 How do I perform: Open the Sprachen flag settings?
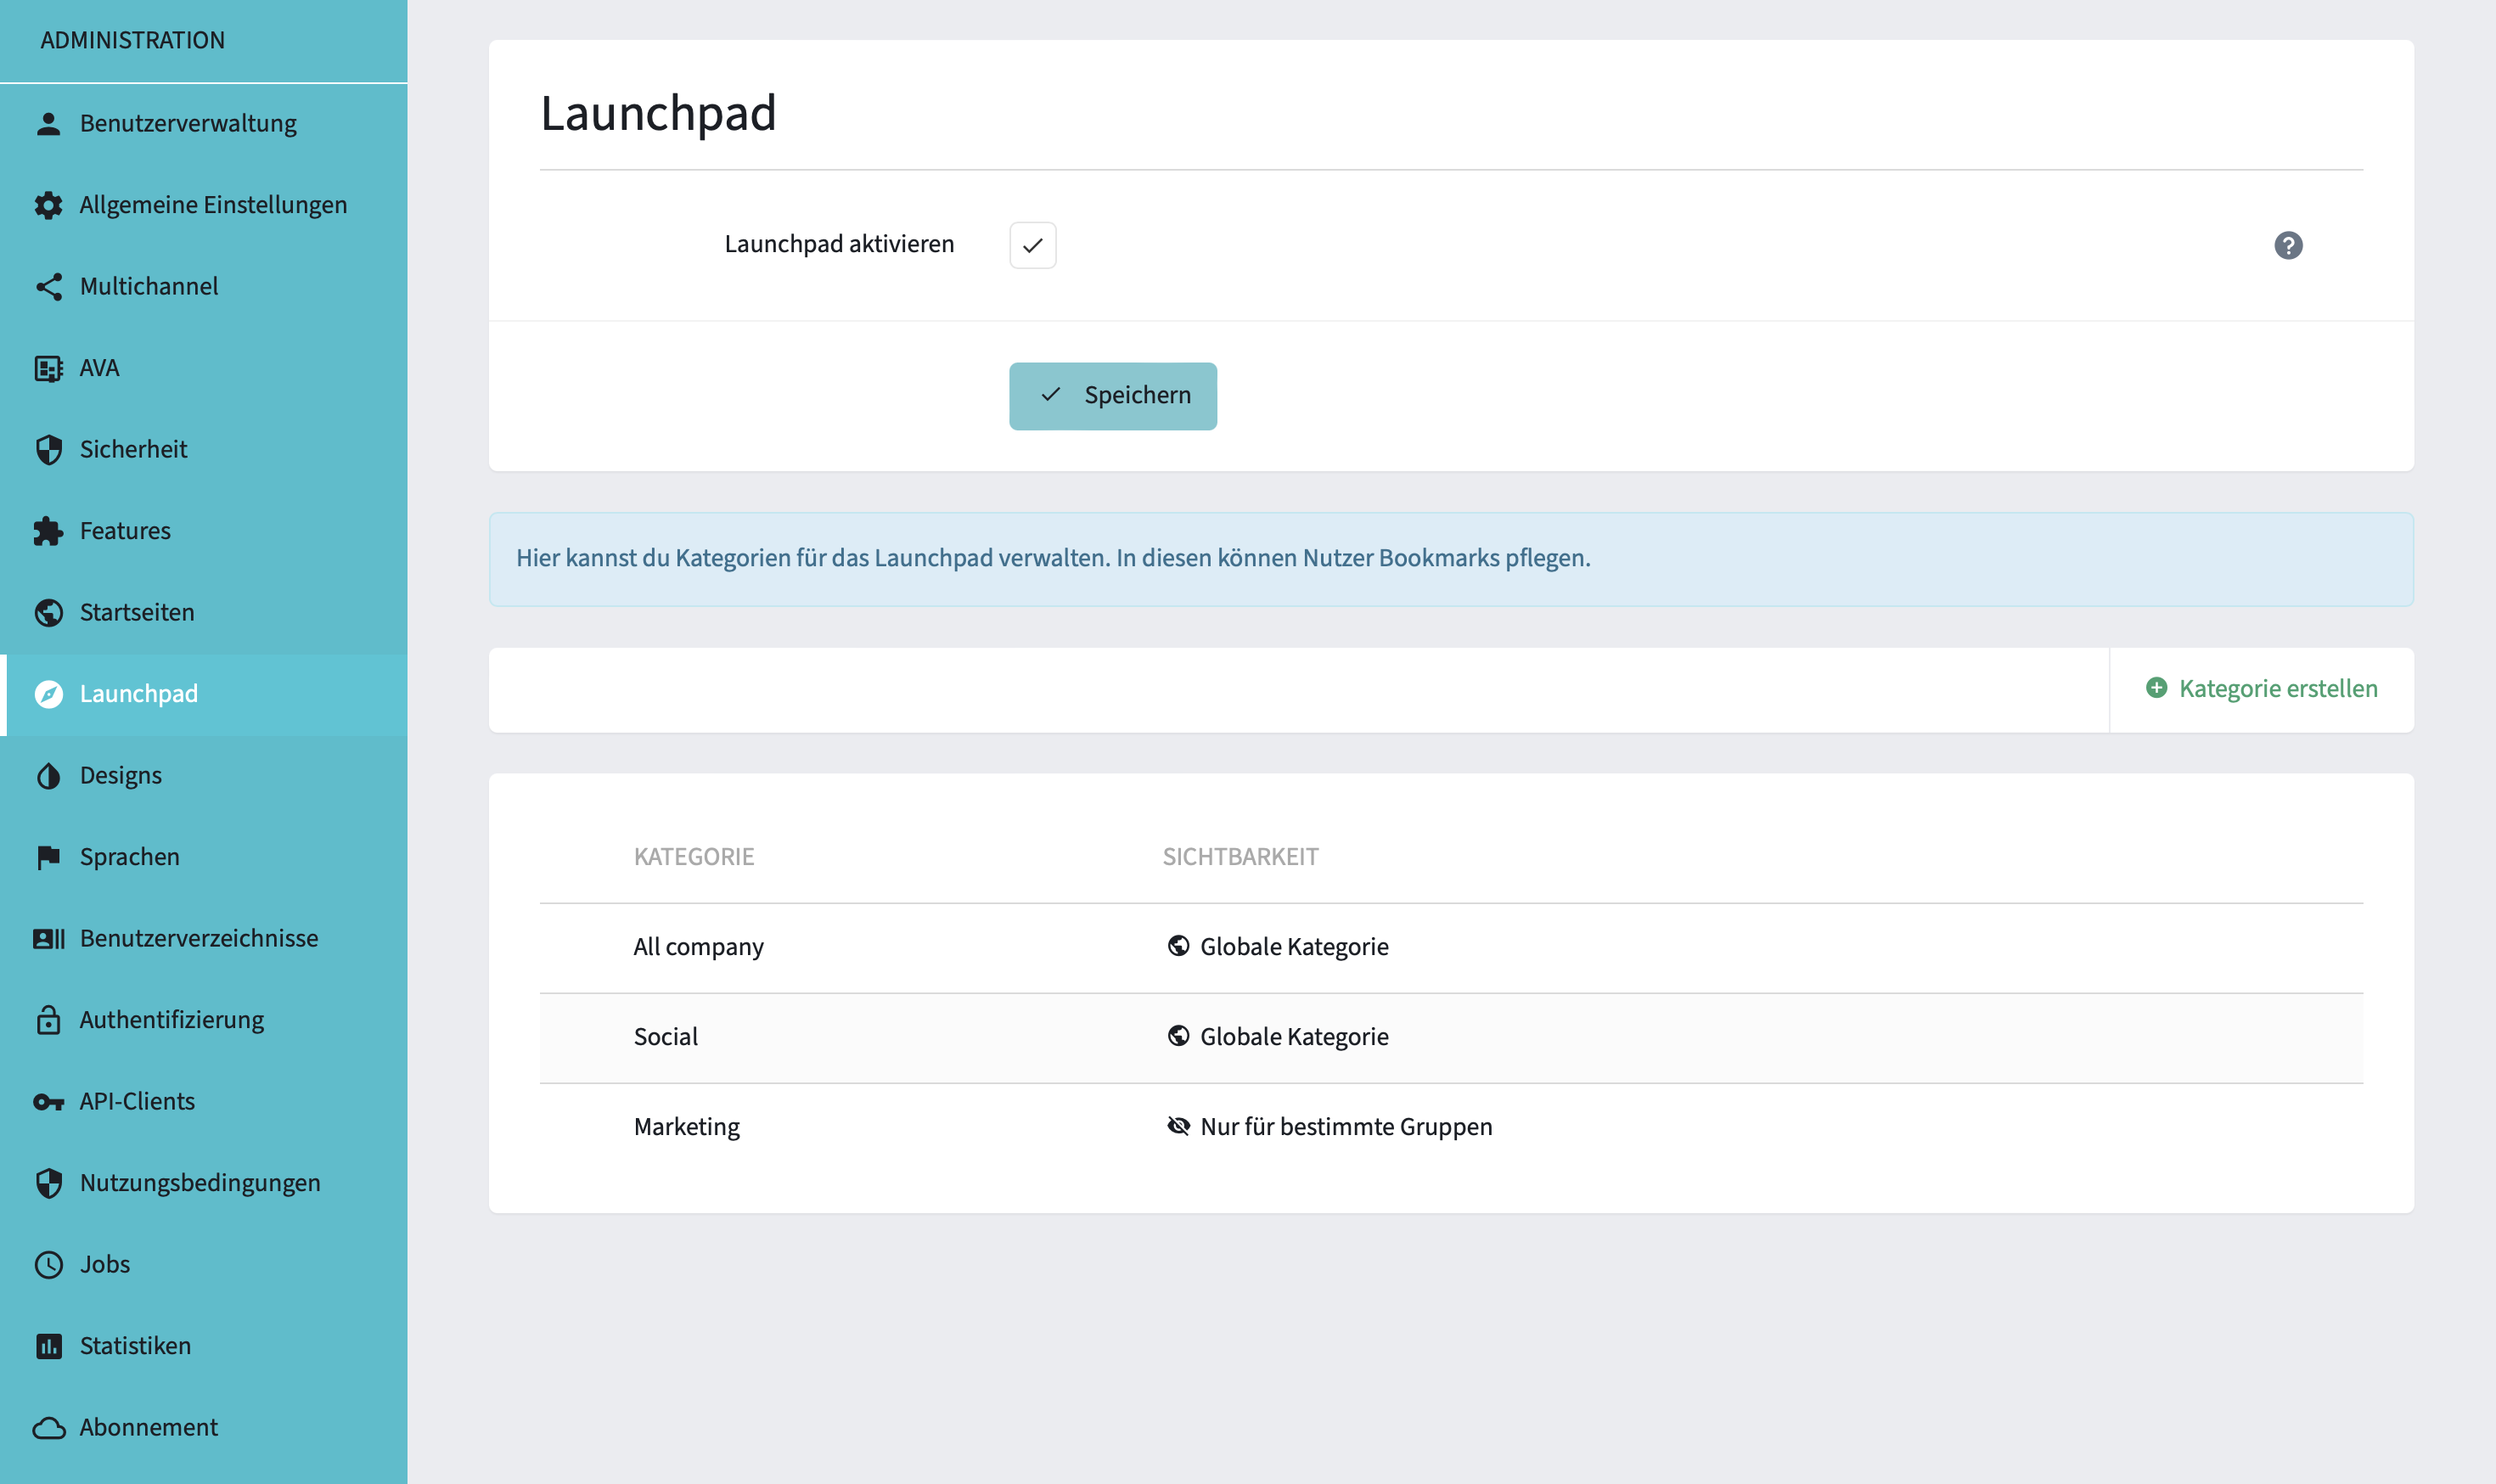(130, 856)
